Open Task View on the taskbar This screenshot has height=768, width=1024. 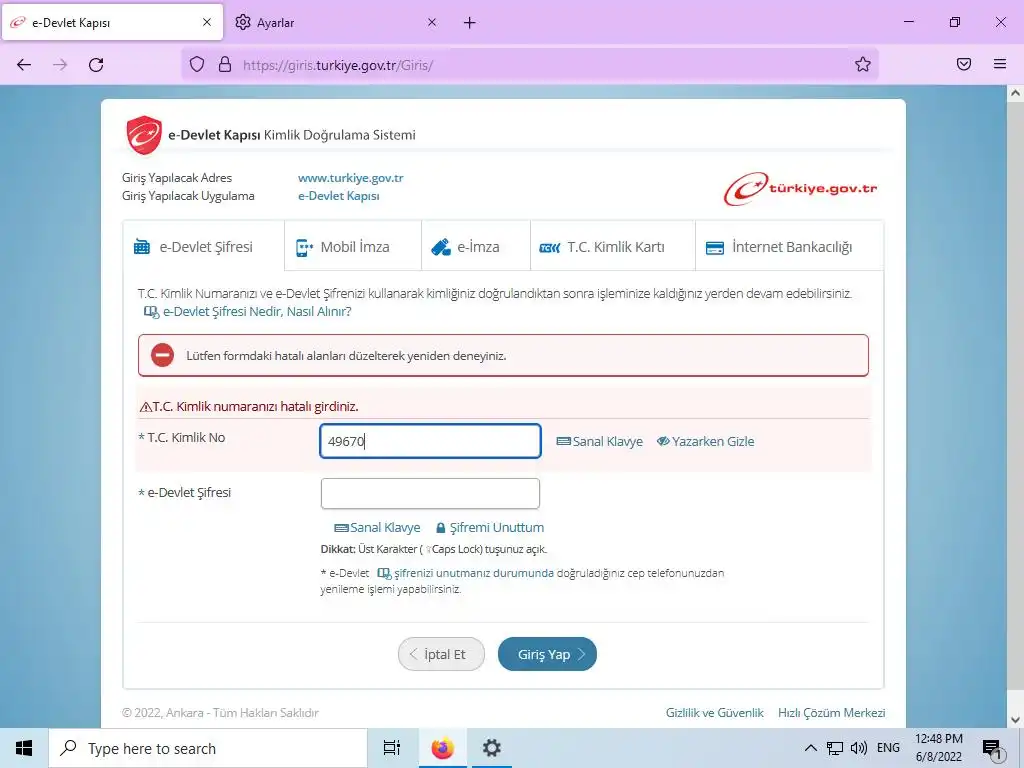pyautogui.click(x=392, y=748)
